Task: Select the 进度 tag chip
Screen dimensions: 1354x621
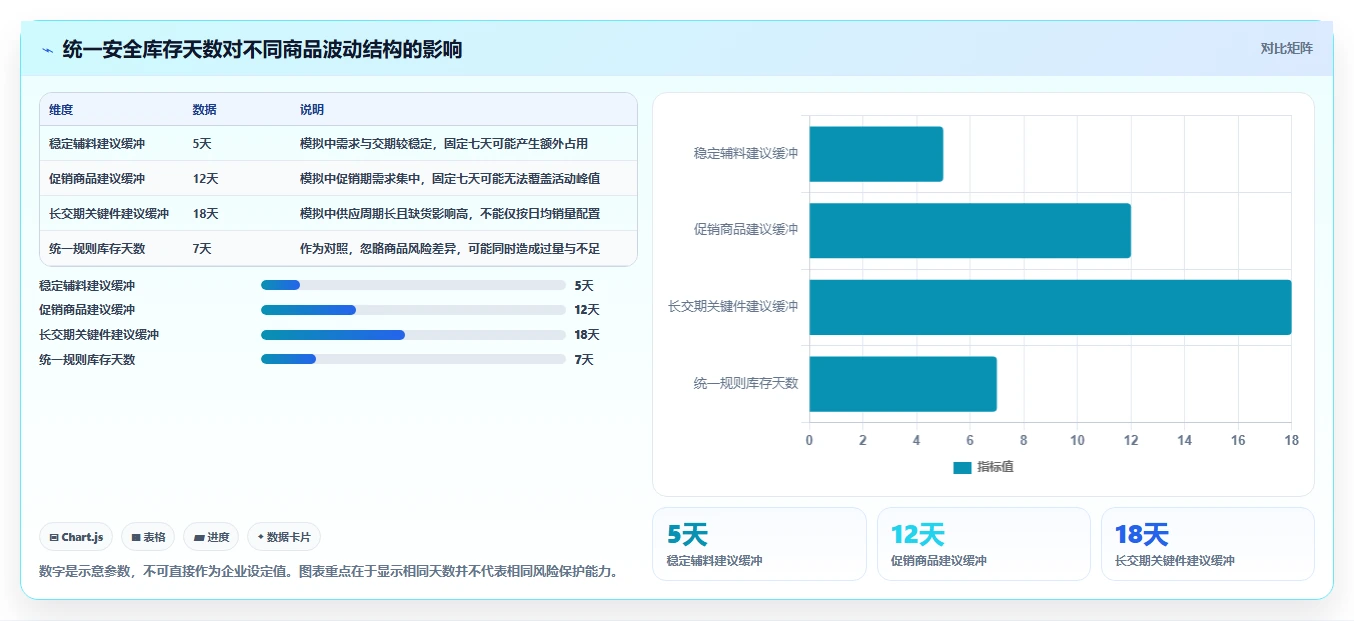Action: point(211,537)
